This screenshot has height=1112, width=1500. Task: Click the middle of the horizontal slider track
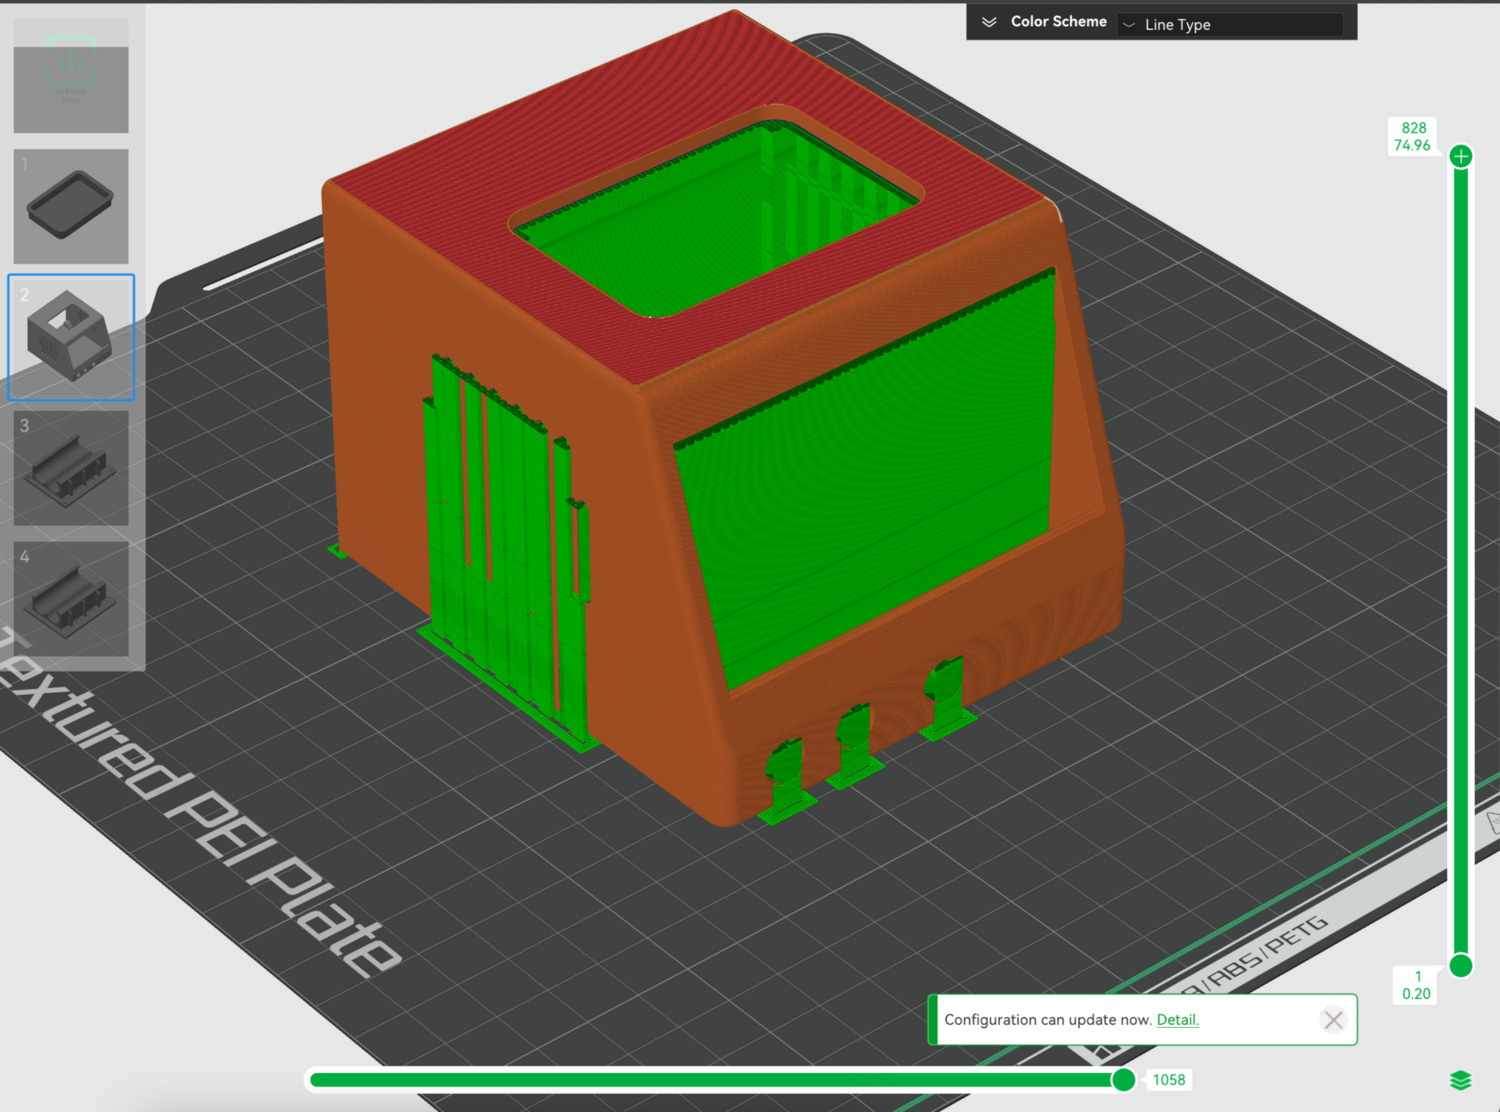tap(715, 1080)
